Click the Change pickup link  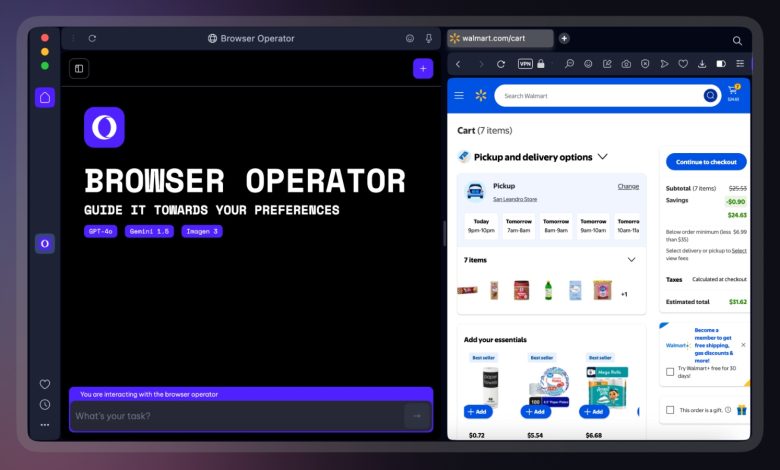tap(628, 187)
